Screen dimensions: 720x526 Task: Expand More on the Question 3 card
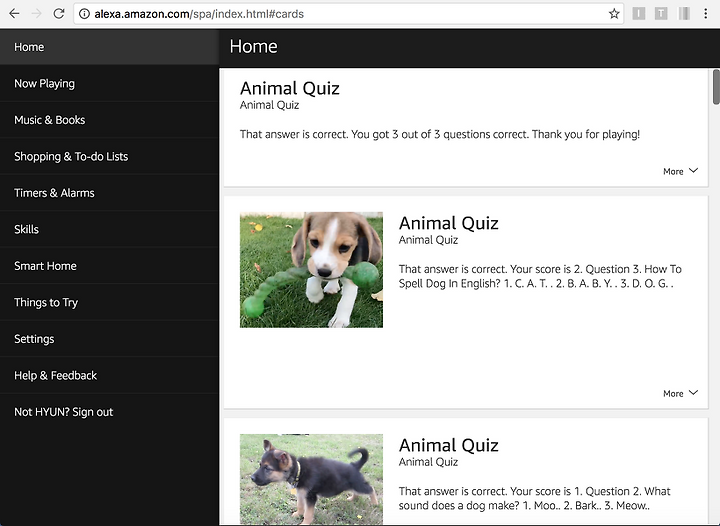coord(681,393)
